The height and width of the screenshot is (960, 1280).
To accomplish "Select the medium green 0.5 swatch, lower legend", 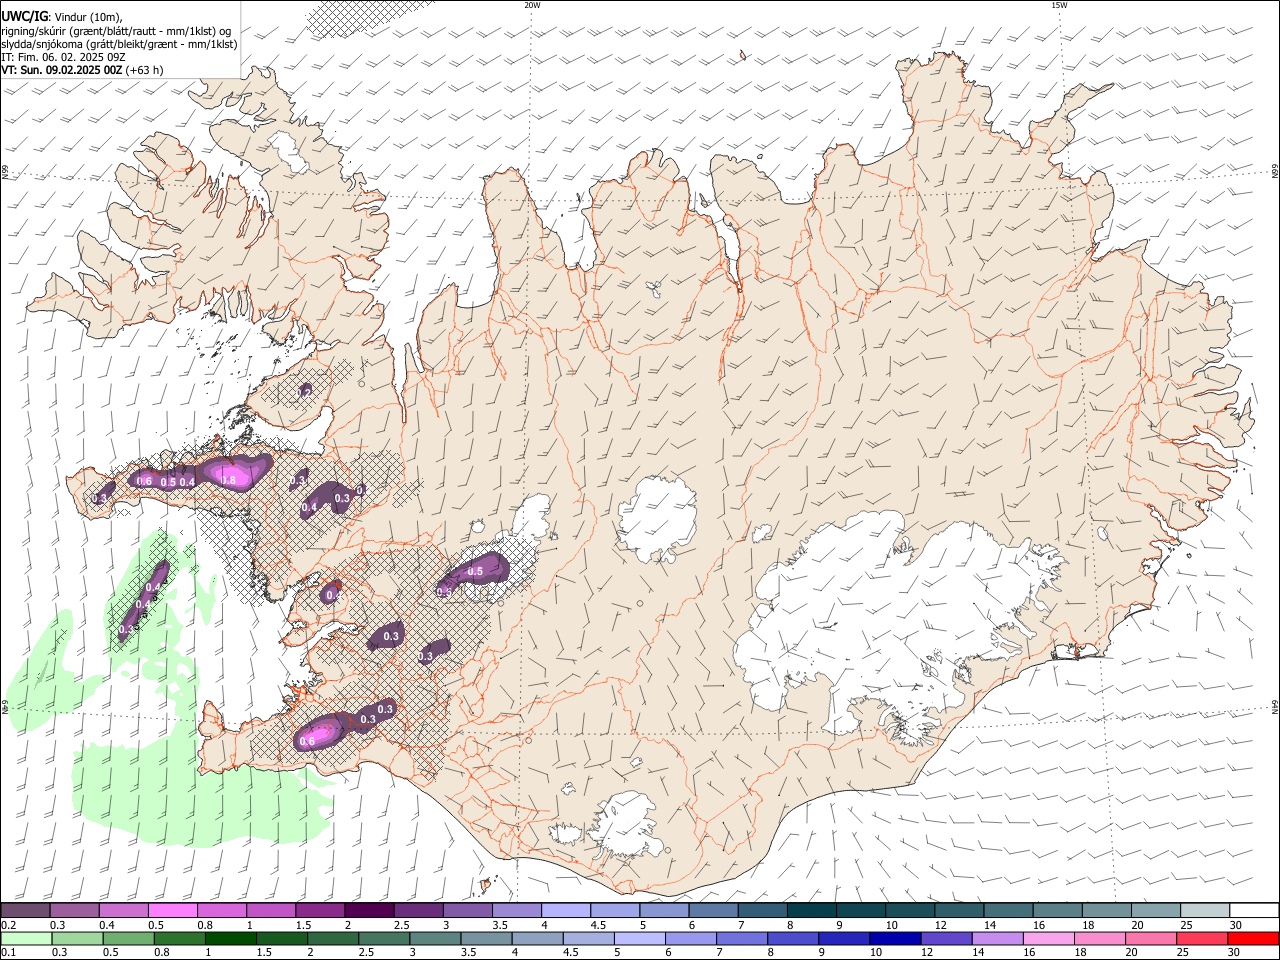I will pos(127,939).
